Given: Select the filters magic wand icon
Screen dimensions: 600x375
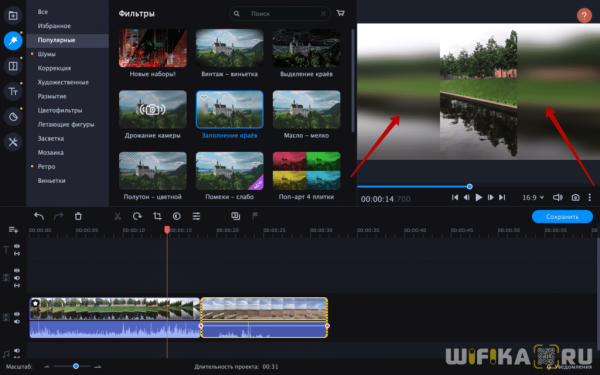Looking at the screenshot, I should [x=13, y=41].
